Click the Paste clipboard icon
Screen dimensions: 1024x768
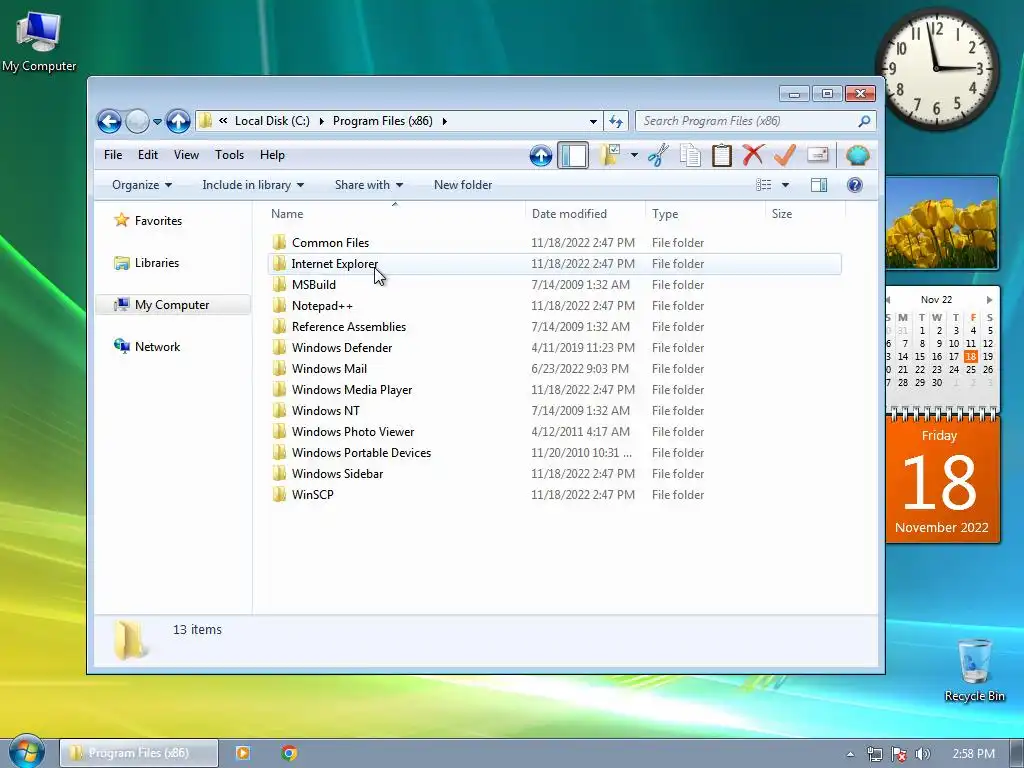click(722, 155)
